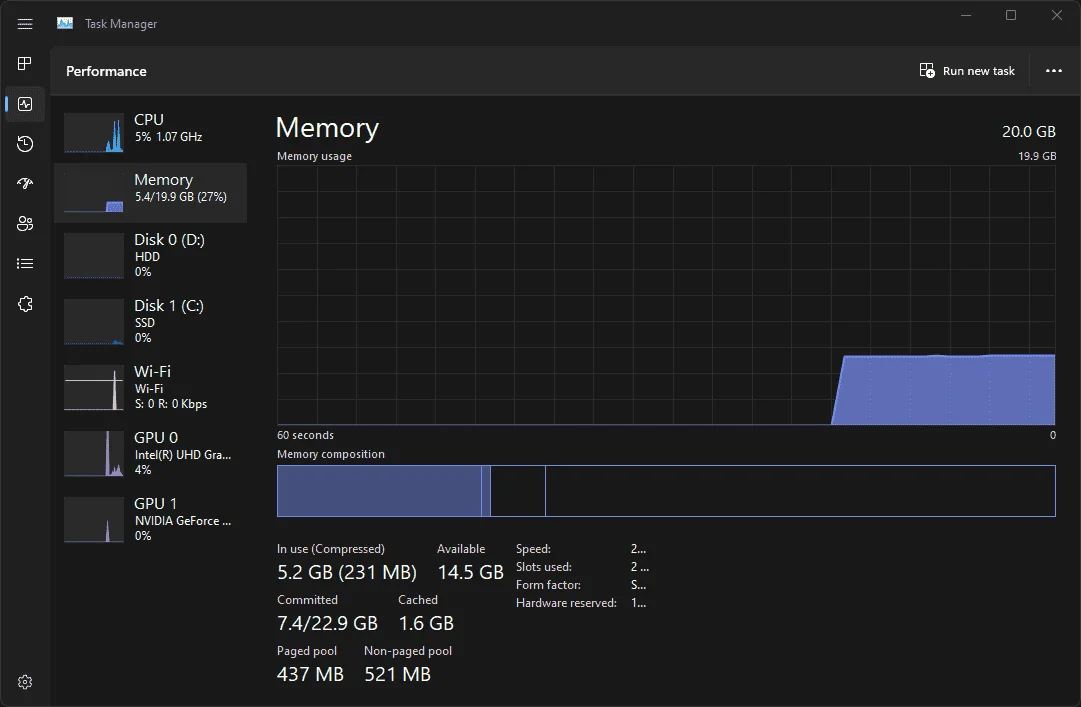Open the Details page icon
The width and height of the screenshot is (1081, 707).
pos(25,263)
